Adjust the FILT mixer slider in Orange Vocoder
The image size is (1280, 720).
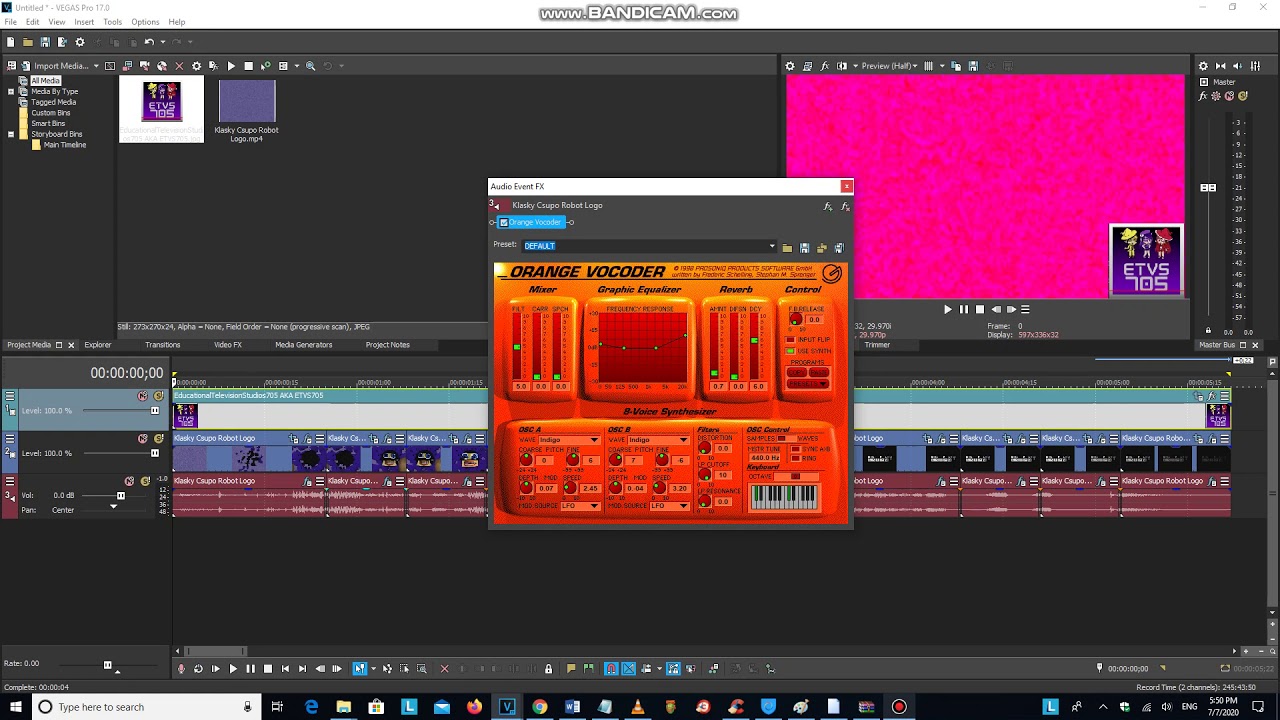(x=518, y=346)
